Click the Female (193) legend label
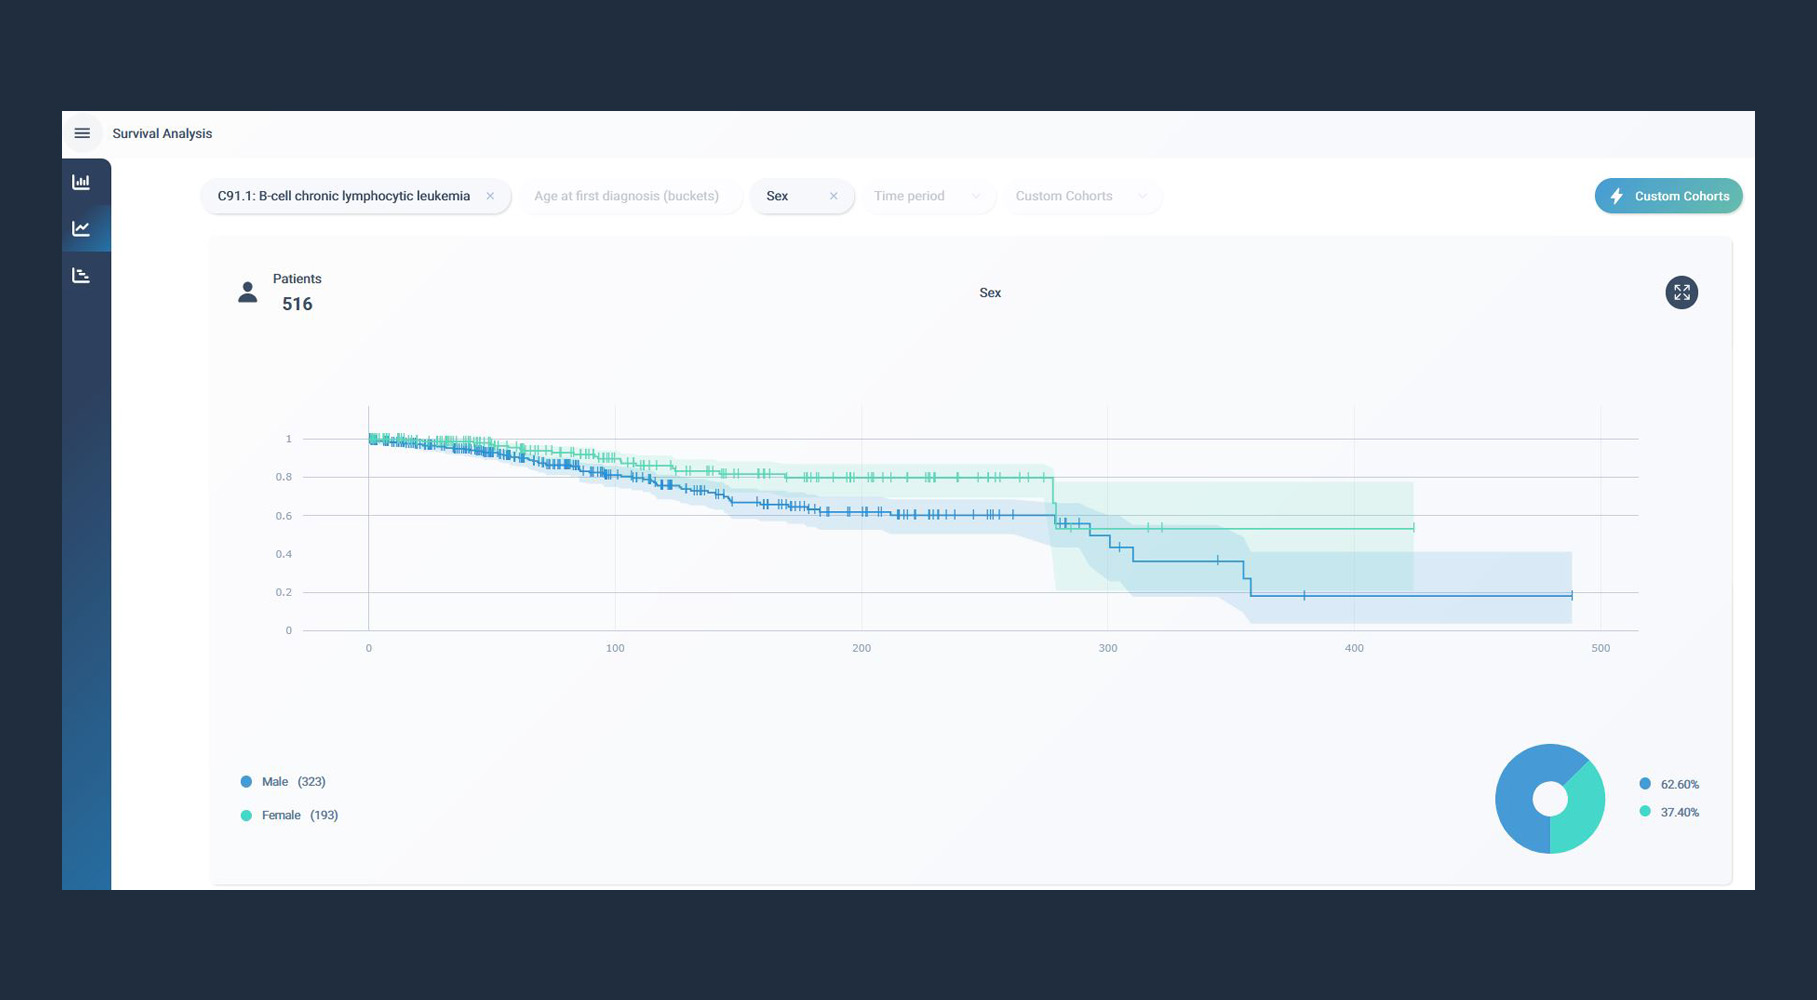The image size is (1817, 1000). [x=281, y=815]
